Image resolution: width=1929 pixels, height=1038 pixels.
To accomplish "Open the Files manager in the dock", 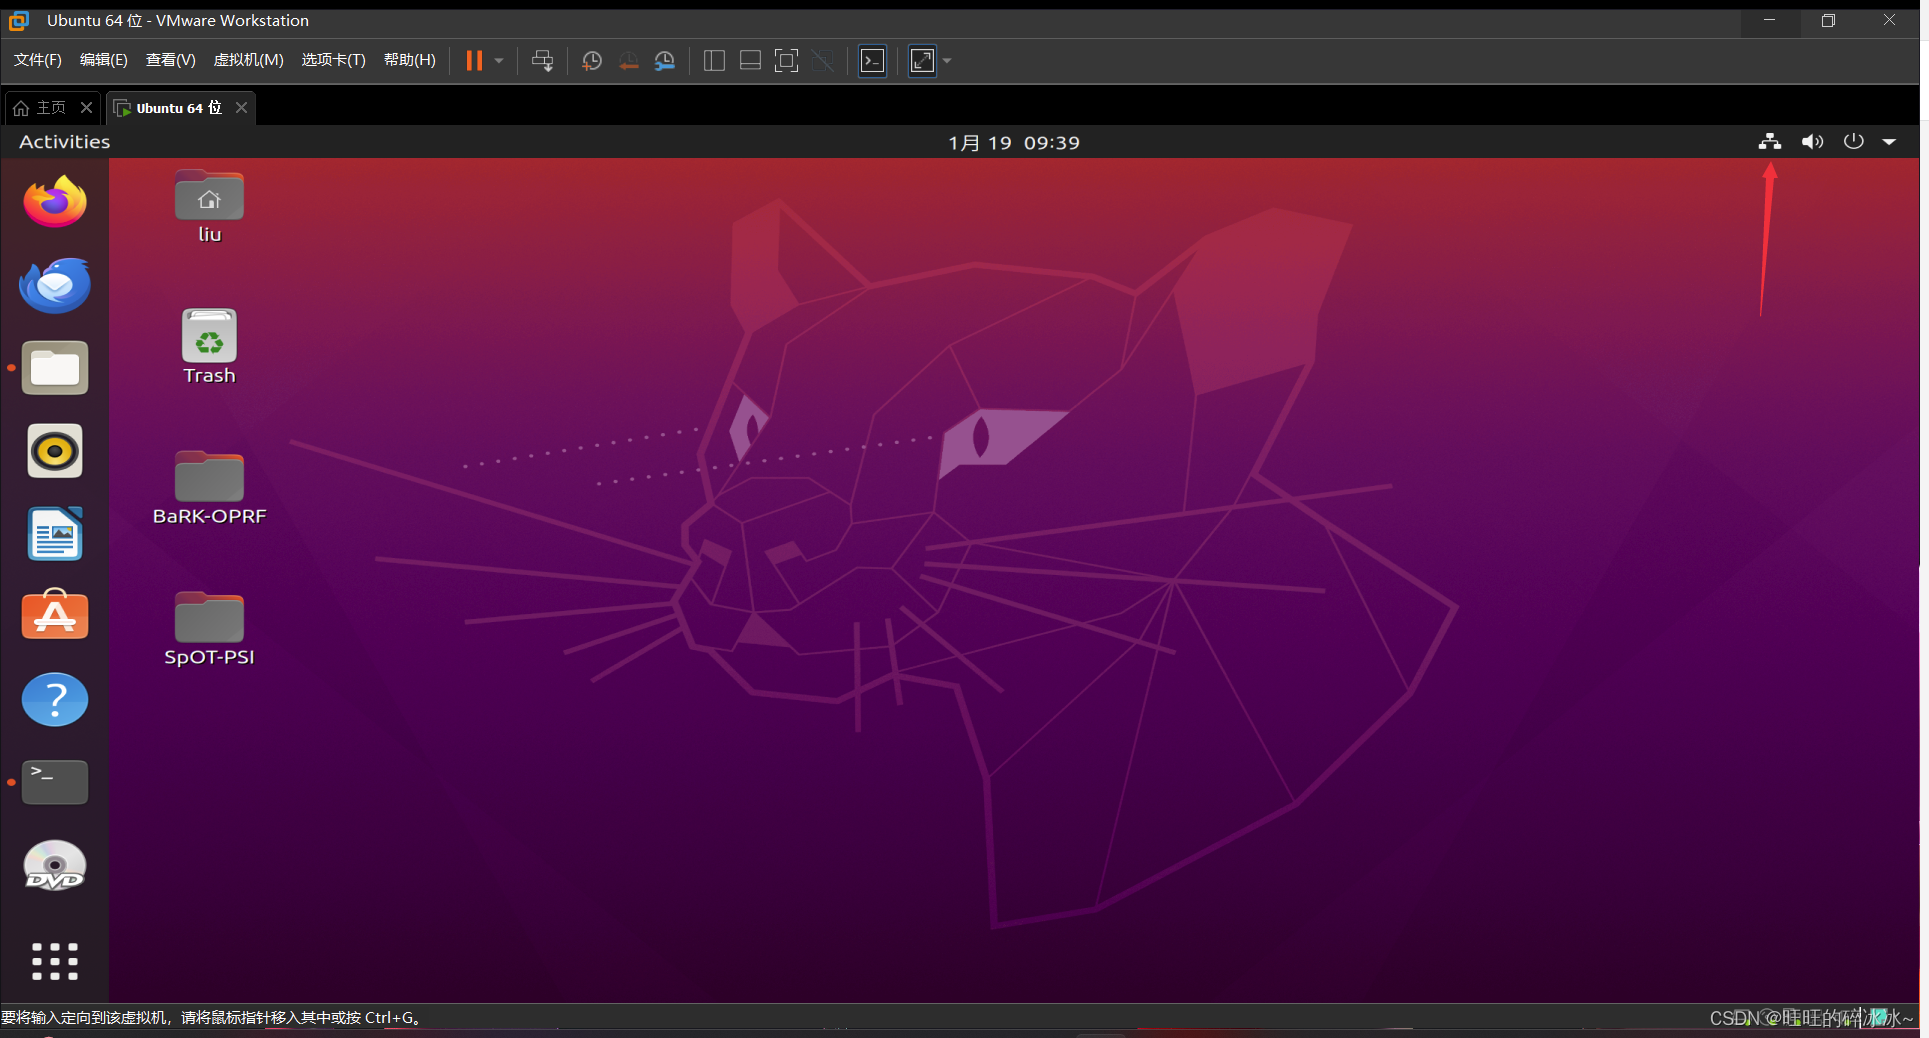I will coord(55,368).
